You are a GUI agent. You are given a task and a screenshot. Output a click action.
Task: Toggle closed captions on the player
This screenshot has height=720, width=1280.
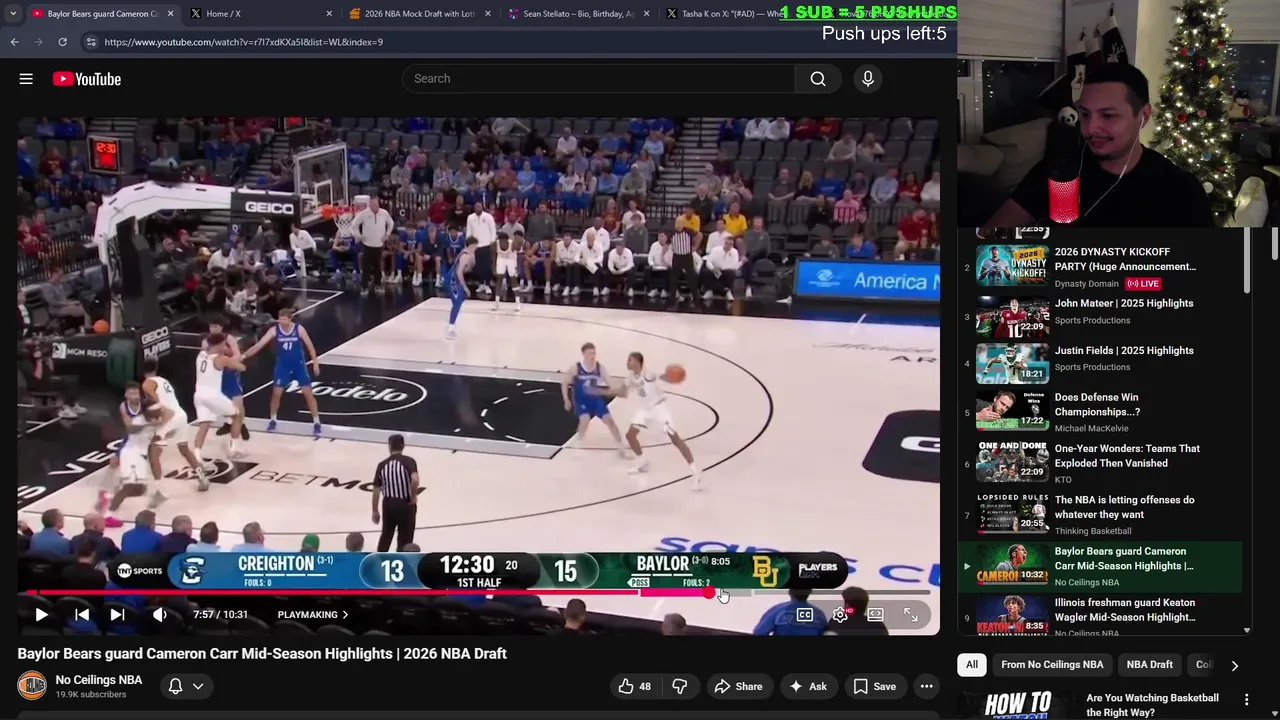pyautogui.click(x=805, y=615)
